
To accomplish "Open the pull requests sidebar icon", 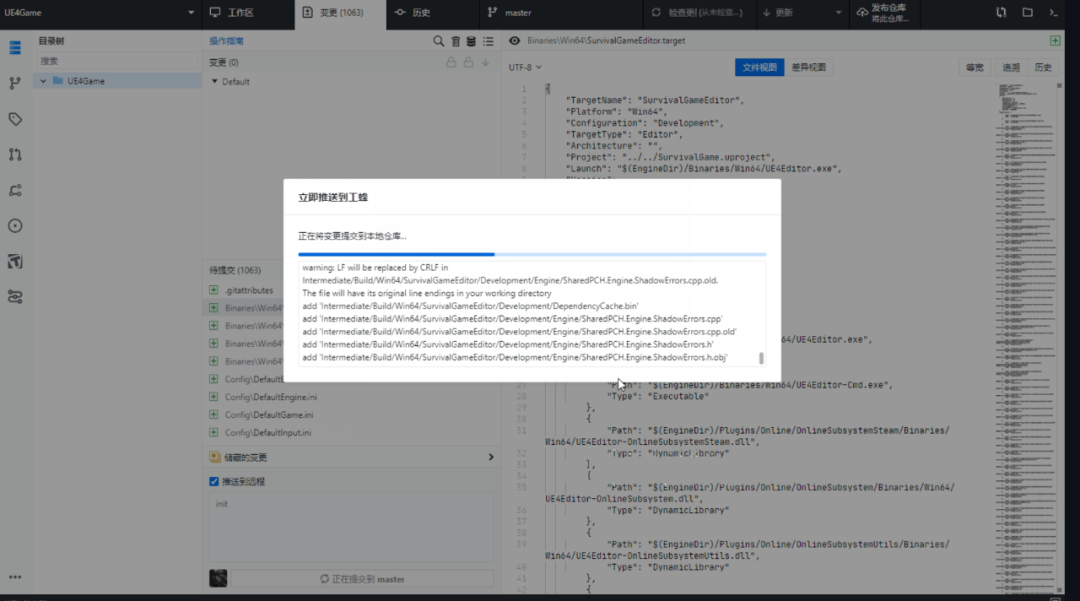I will coord(15,155).
